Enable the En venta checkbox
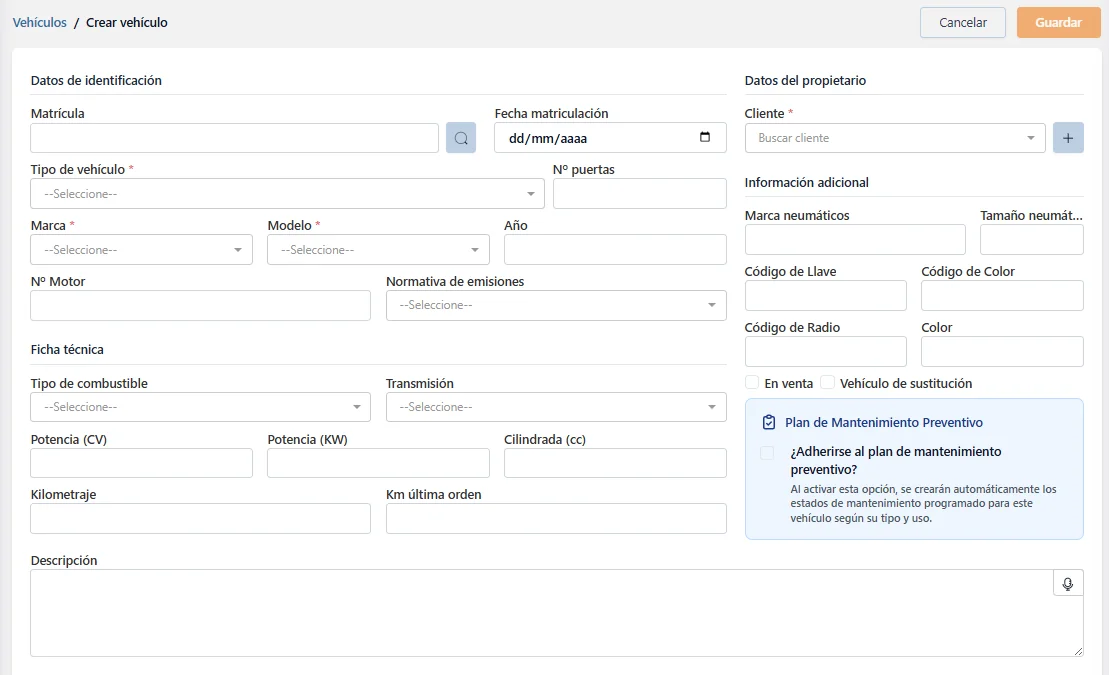Viewport: 1109px width, 675px height. [752, 383]
